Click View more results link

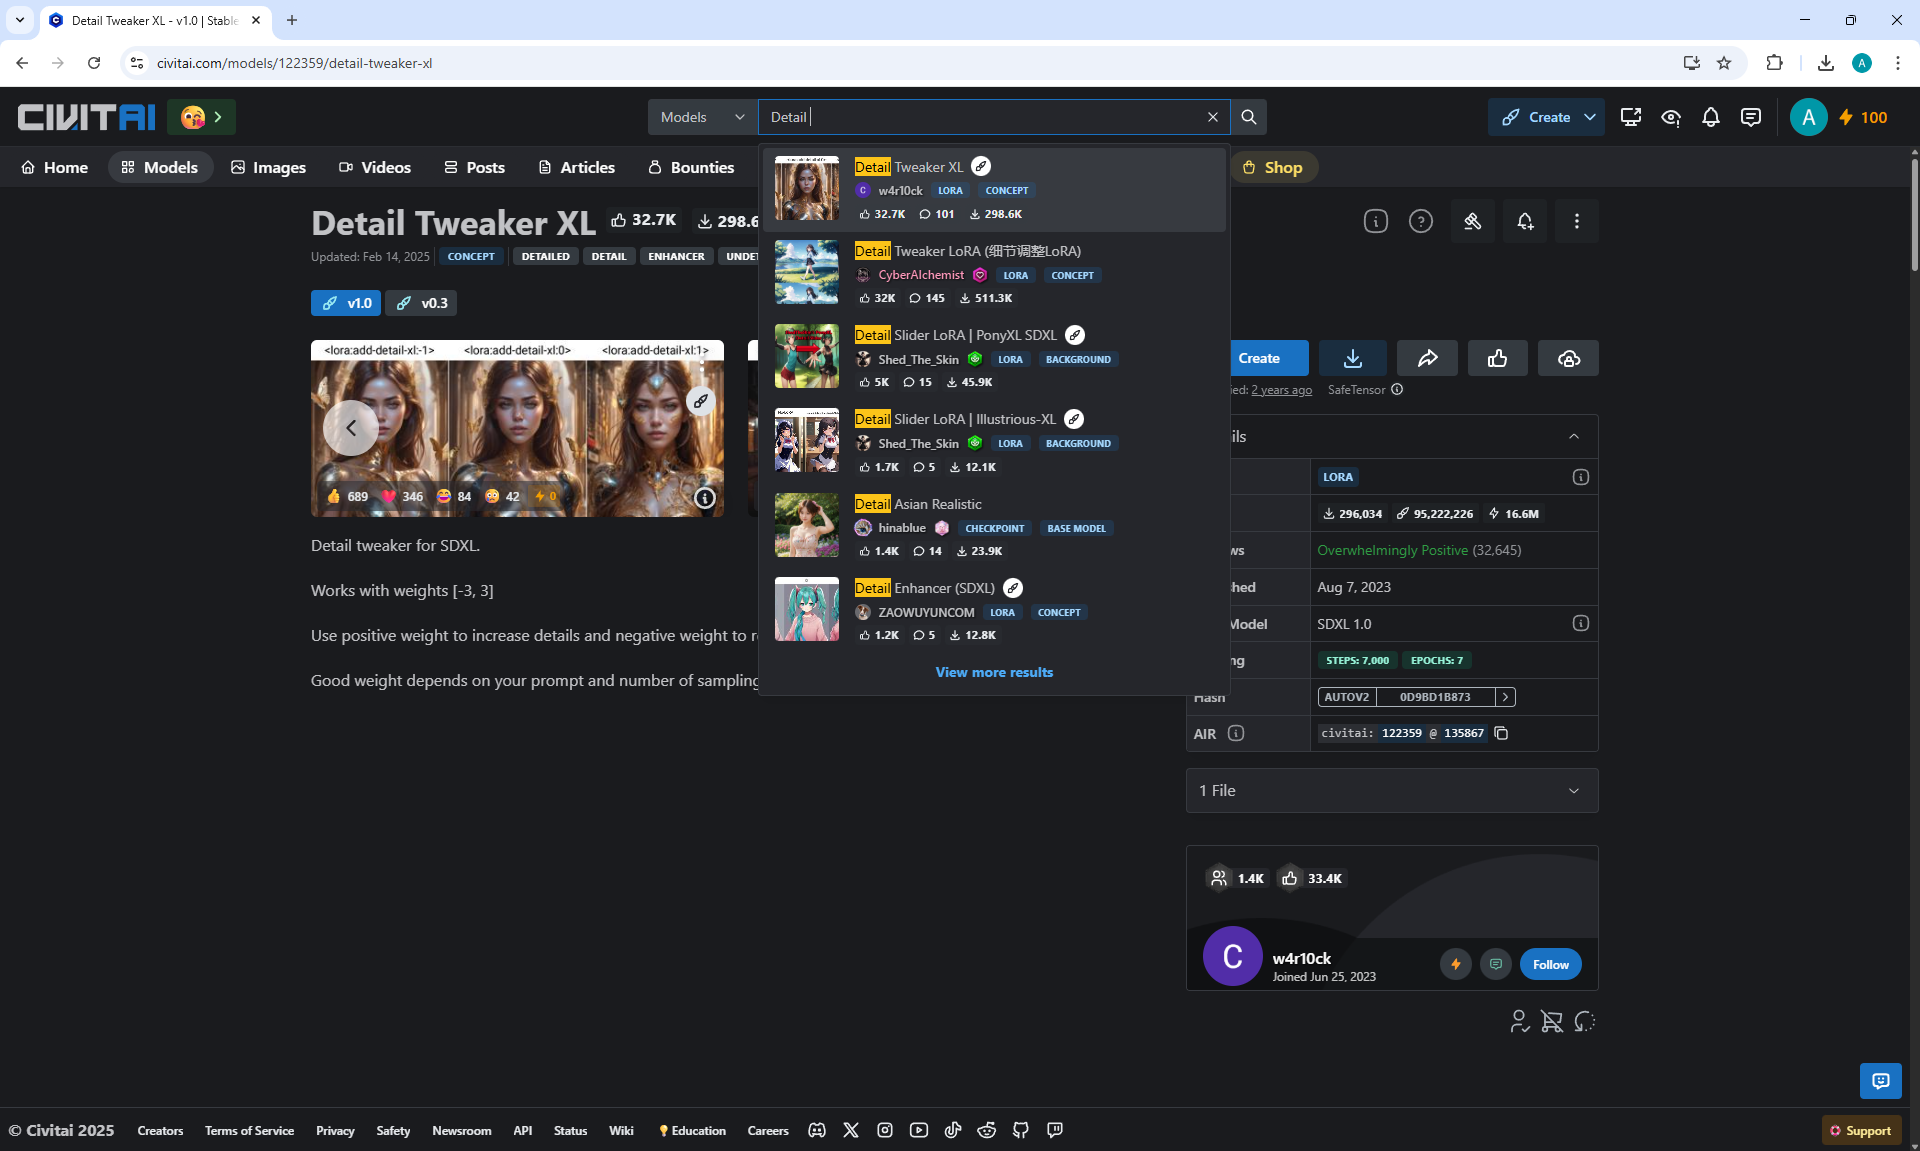[x=993, y=672]
